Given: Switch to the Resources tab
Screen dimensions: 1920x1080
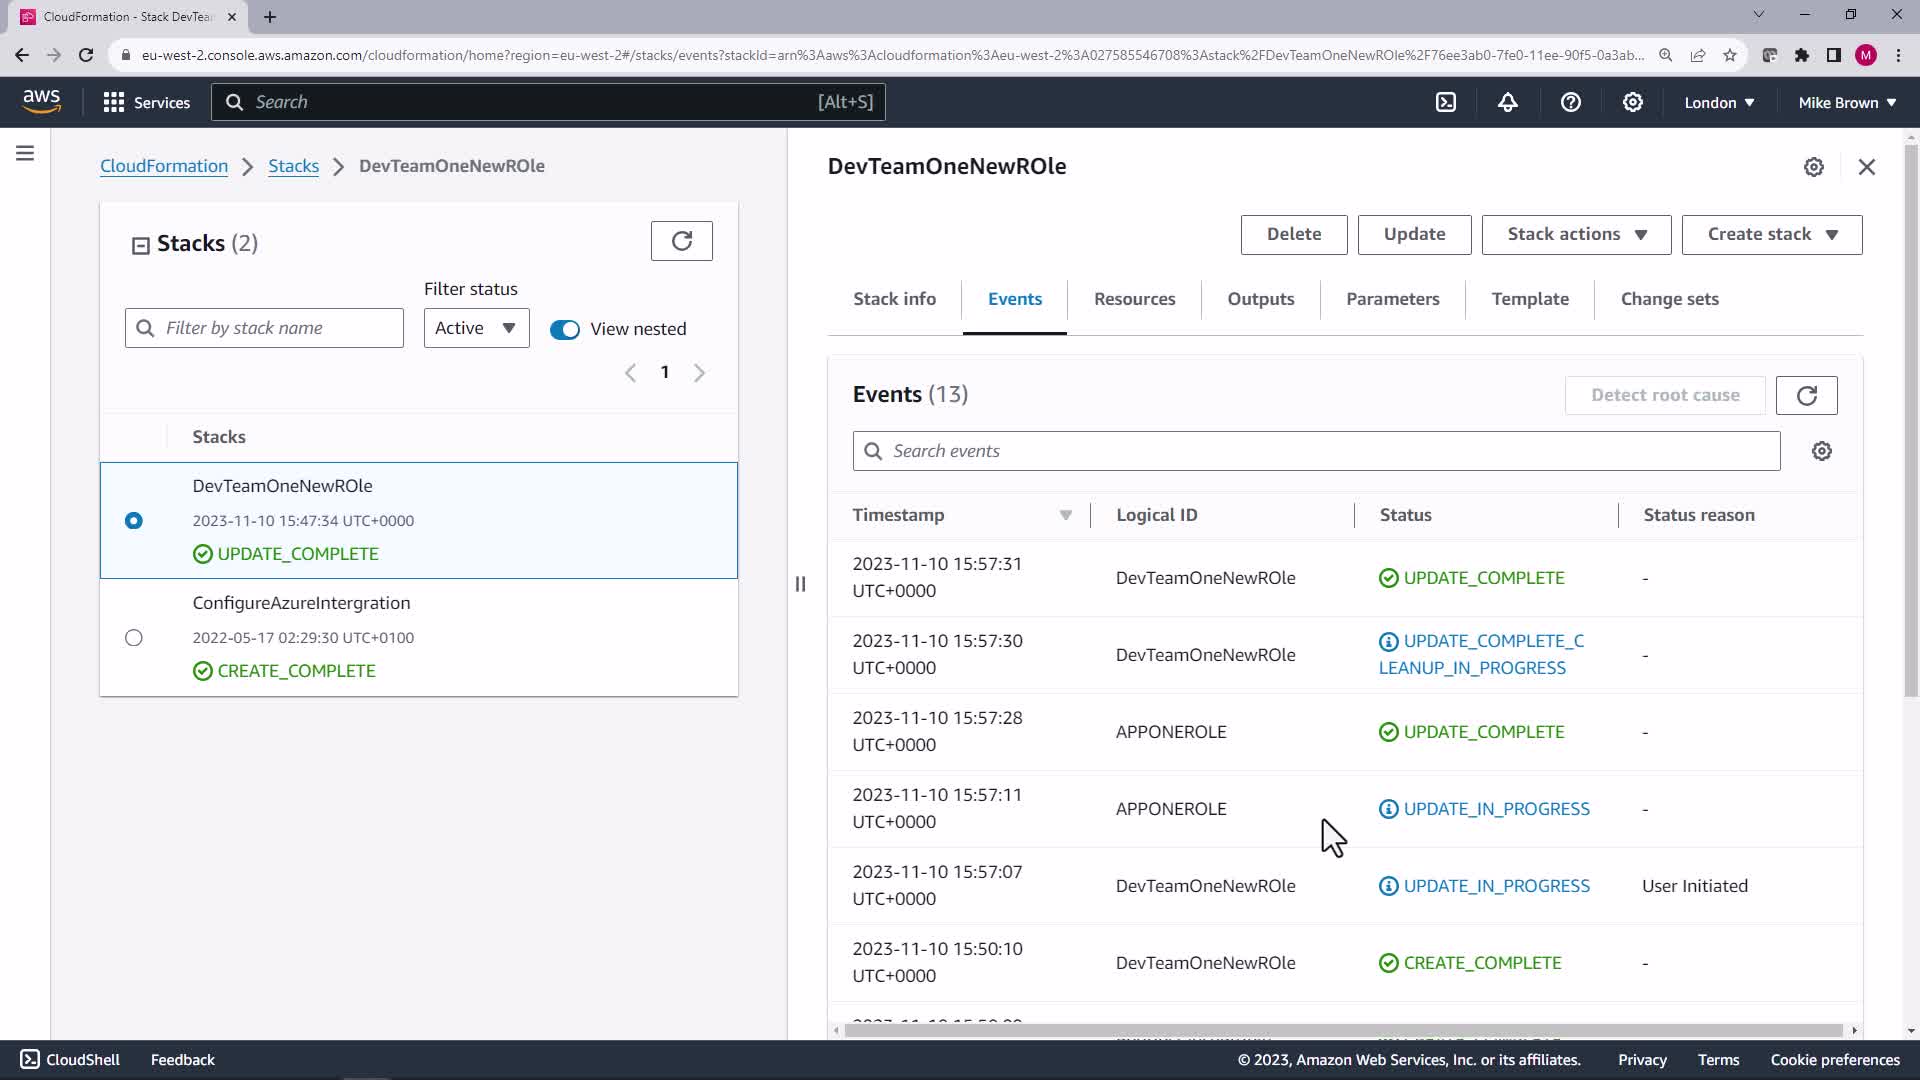Looking at the screenshot, I should (x=1134, y=299).
